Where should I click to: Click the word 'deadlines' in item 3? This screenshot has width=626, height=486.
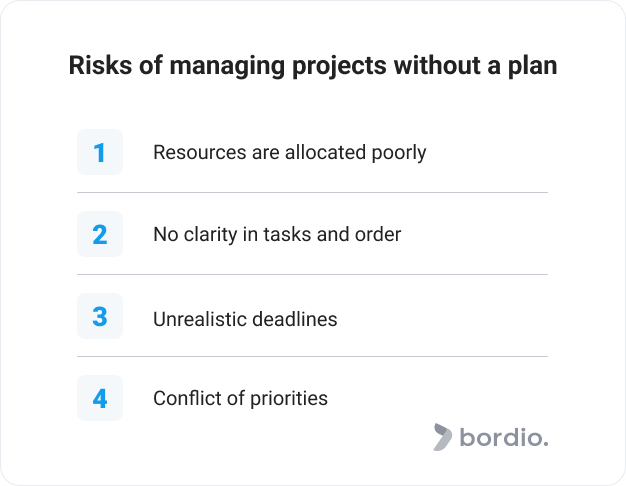point(295,319)
